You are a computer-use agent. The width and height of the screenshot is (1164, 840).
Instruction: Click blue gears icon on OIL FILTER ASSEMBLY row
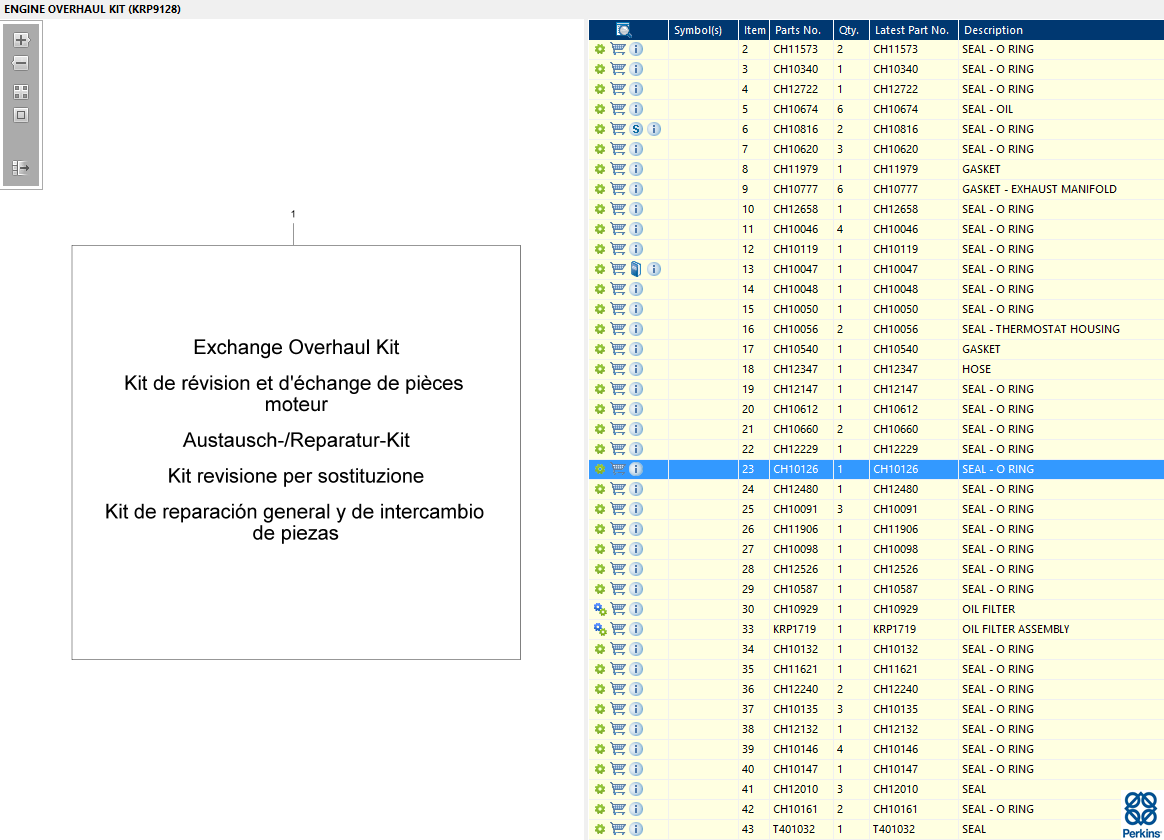(x=600, y=629)
